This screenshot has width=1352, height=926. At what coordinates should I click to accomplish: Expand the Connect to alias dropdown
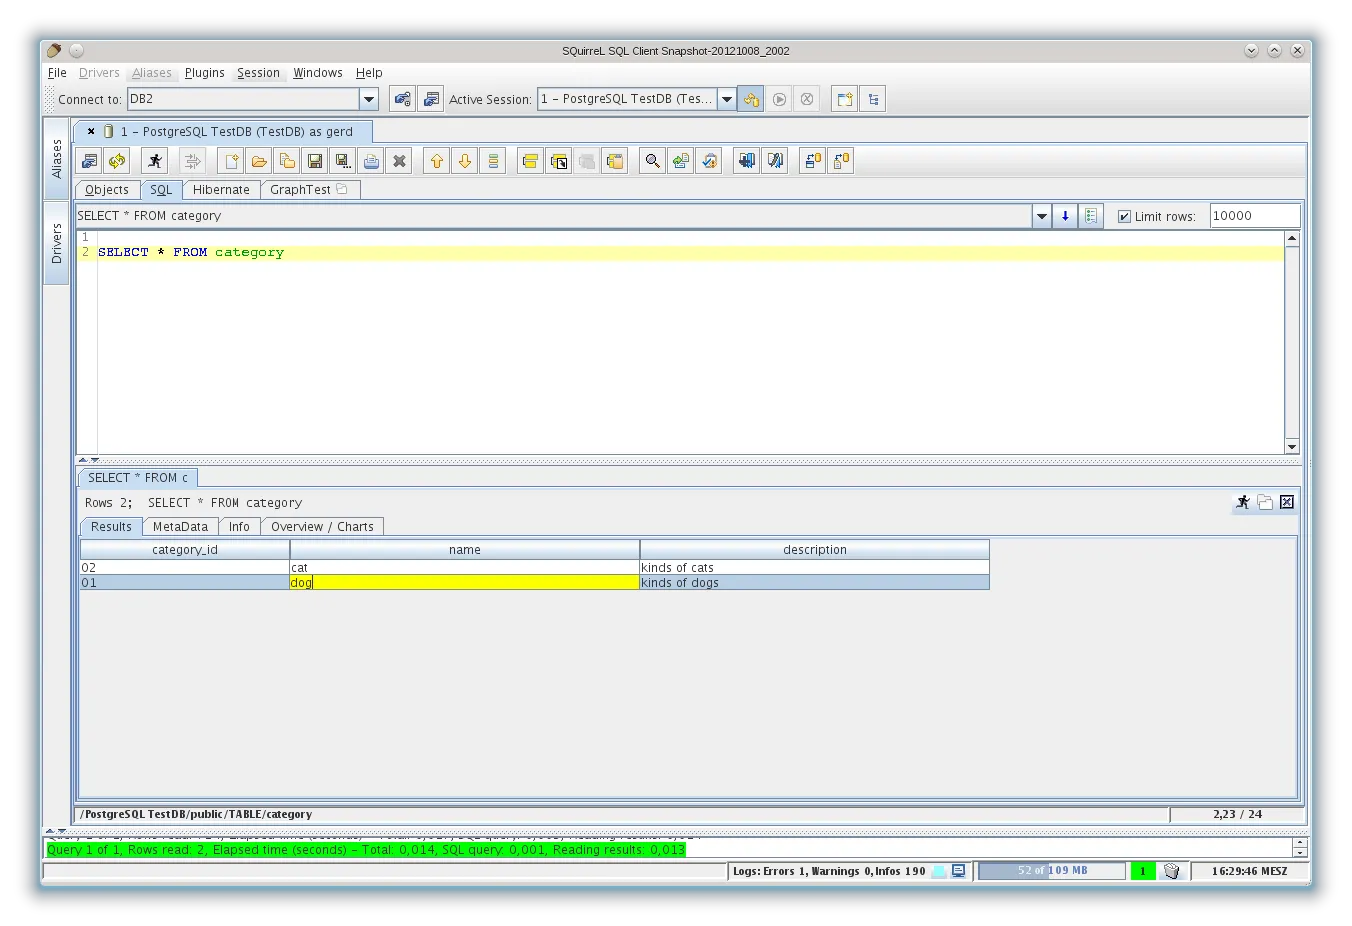(x=369, y=99)
